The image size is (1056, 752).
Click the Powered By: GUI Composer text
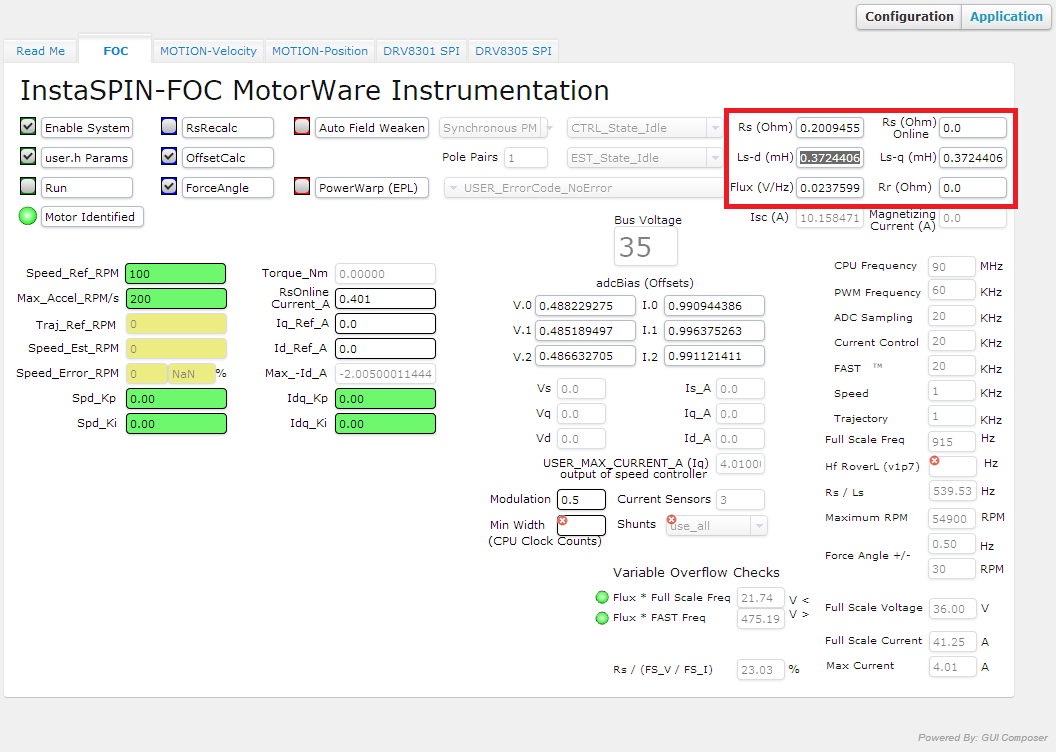[983, 738]
